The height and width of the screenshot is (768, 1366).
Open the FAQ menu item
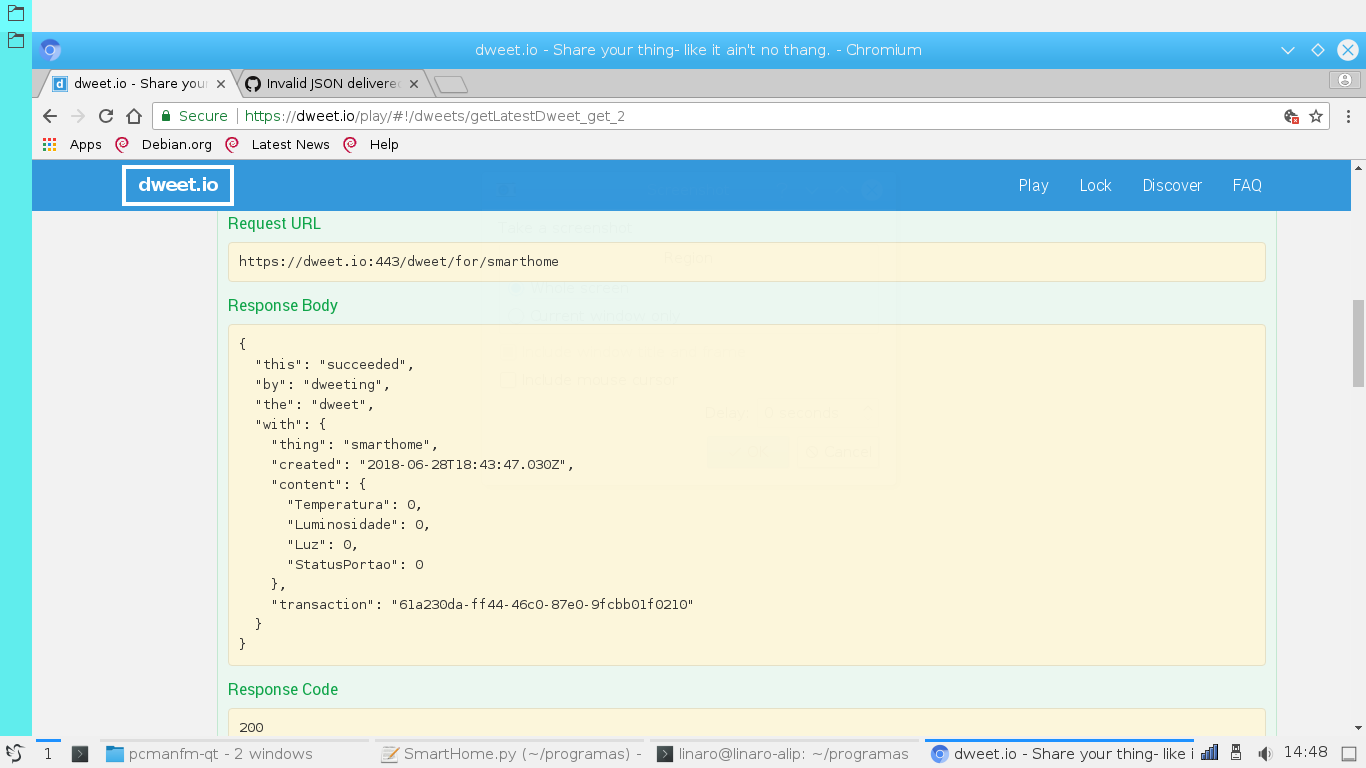1247,185
